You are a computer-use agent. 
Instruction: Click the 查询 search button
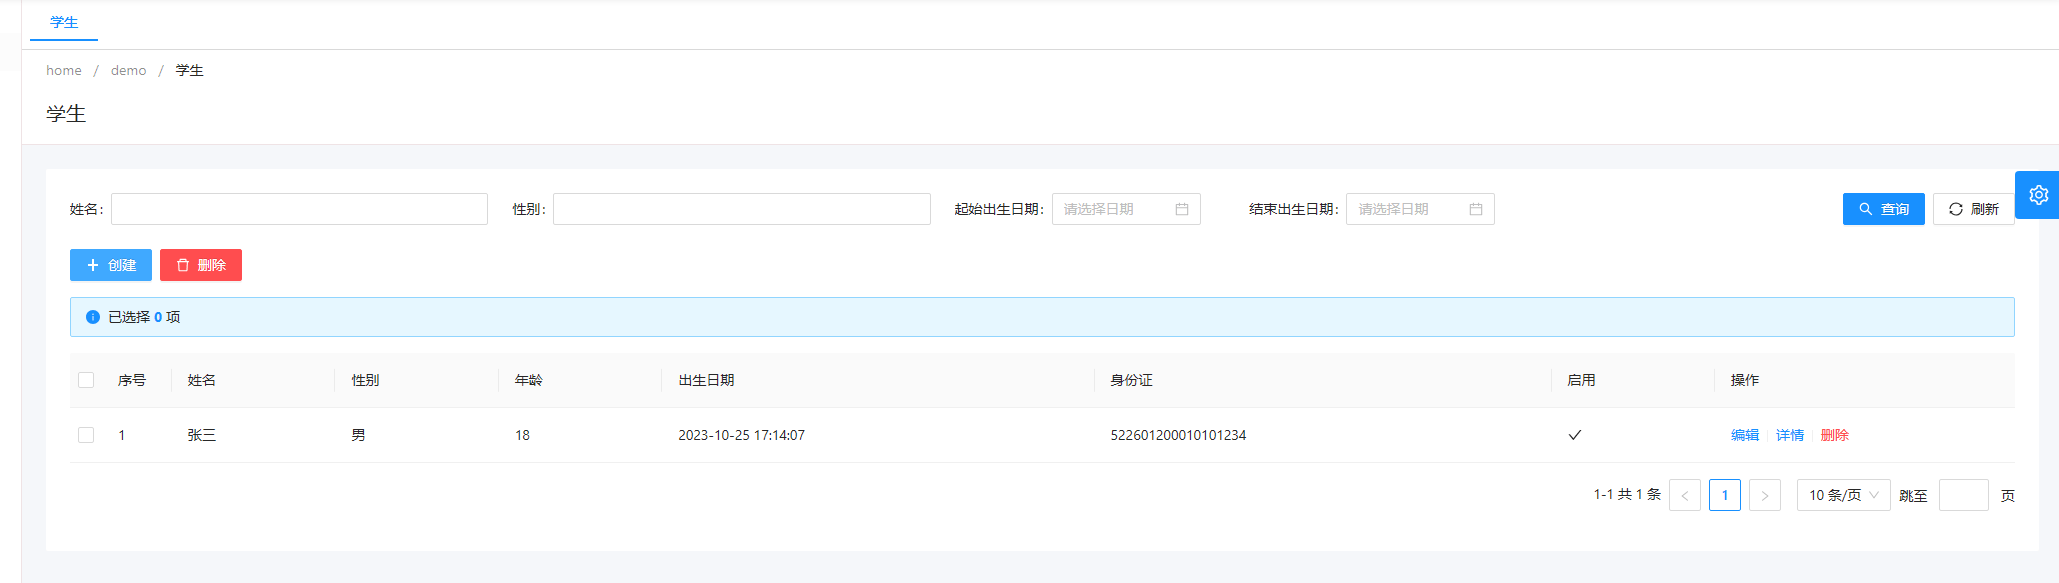point(1884,209)
